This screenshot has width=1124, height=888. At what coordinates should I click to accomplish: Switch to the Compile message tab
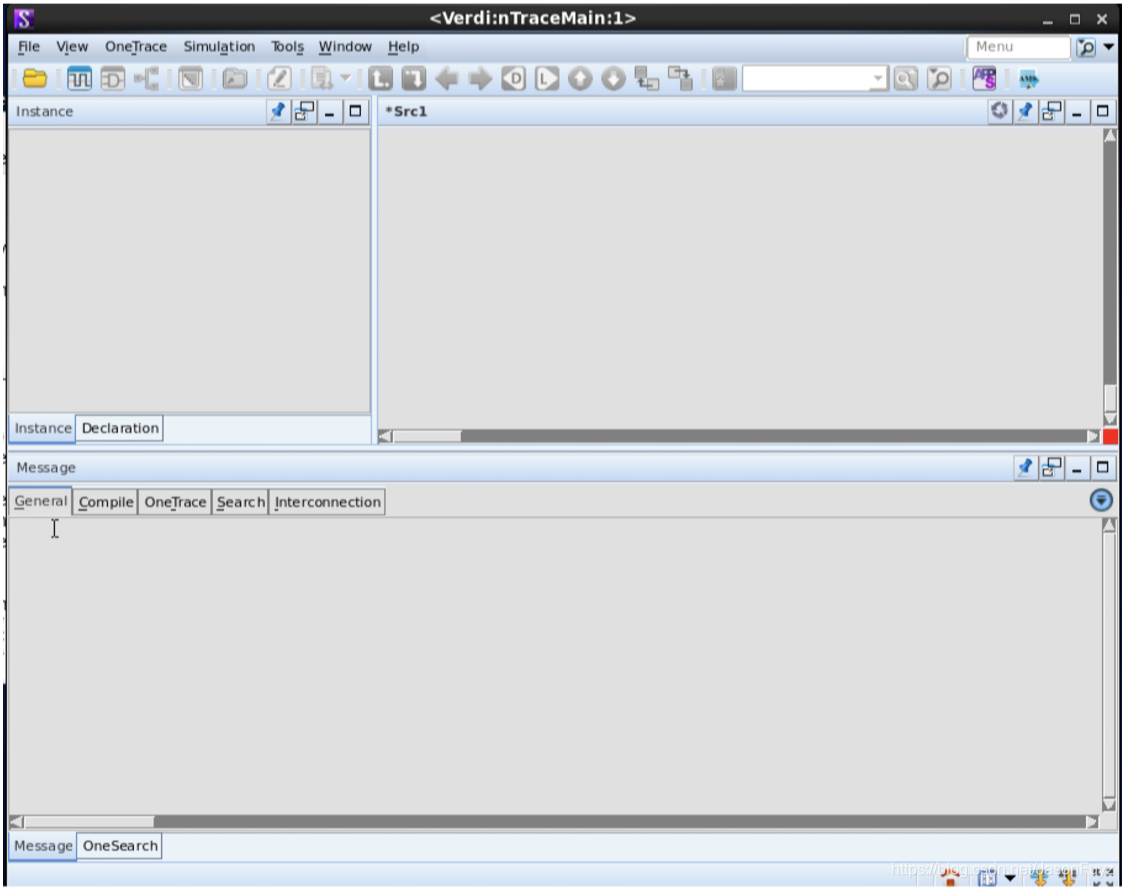pyautogui.click(x=105, y=502)
